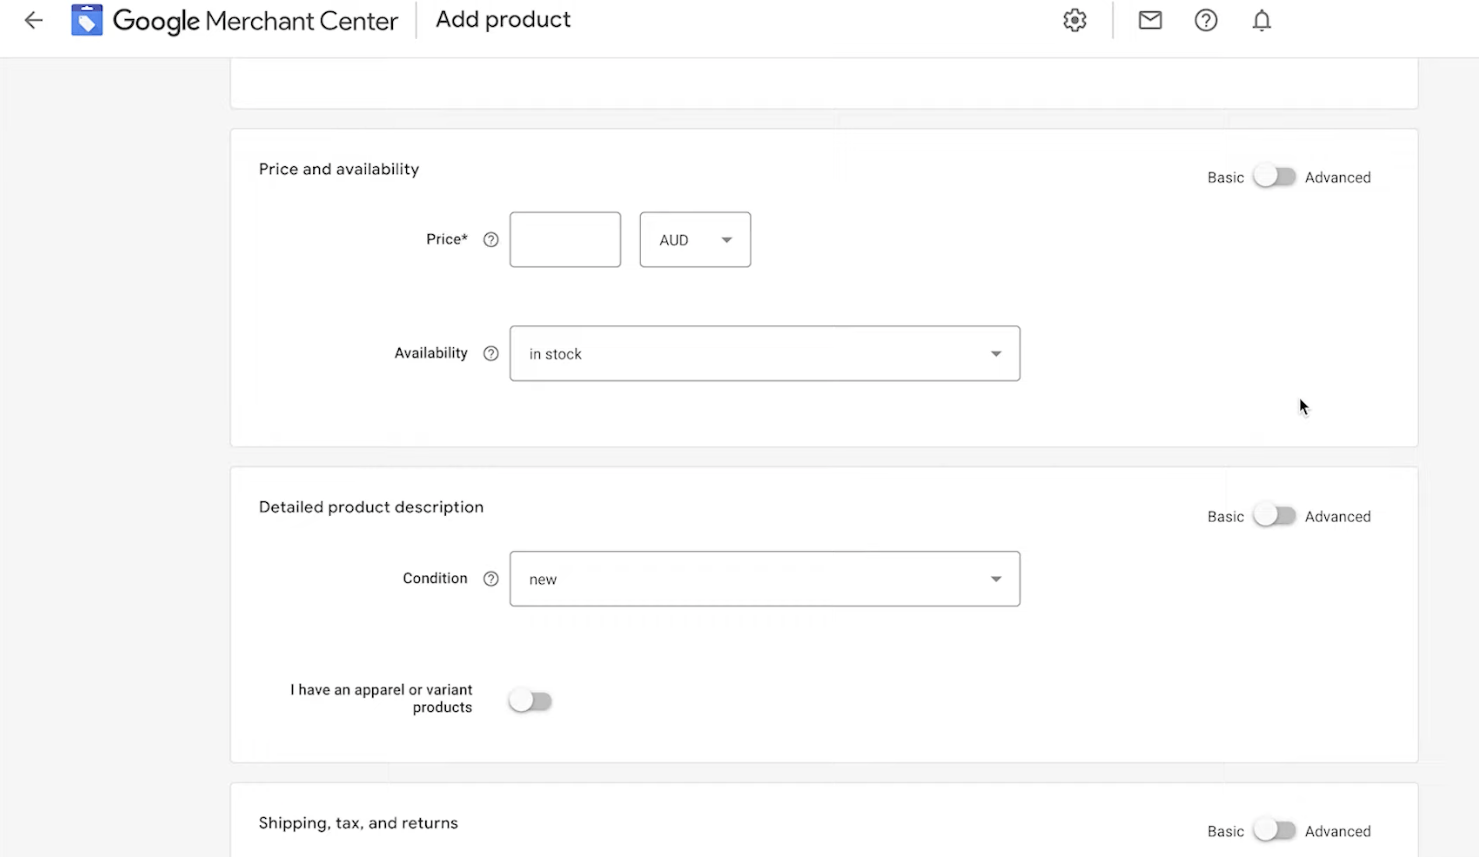This screenshot has height=857, width=1479.
Task: Expand the Availability dropdown showing in stock
Action: [765, 354]
